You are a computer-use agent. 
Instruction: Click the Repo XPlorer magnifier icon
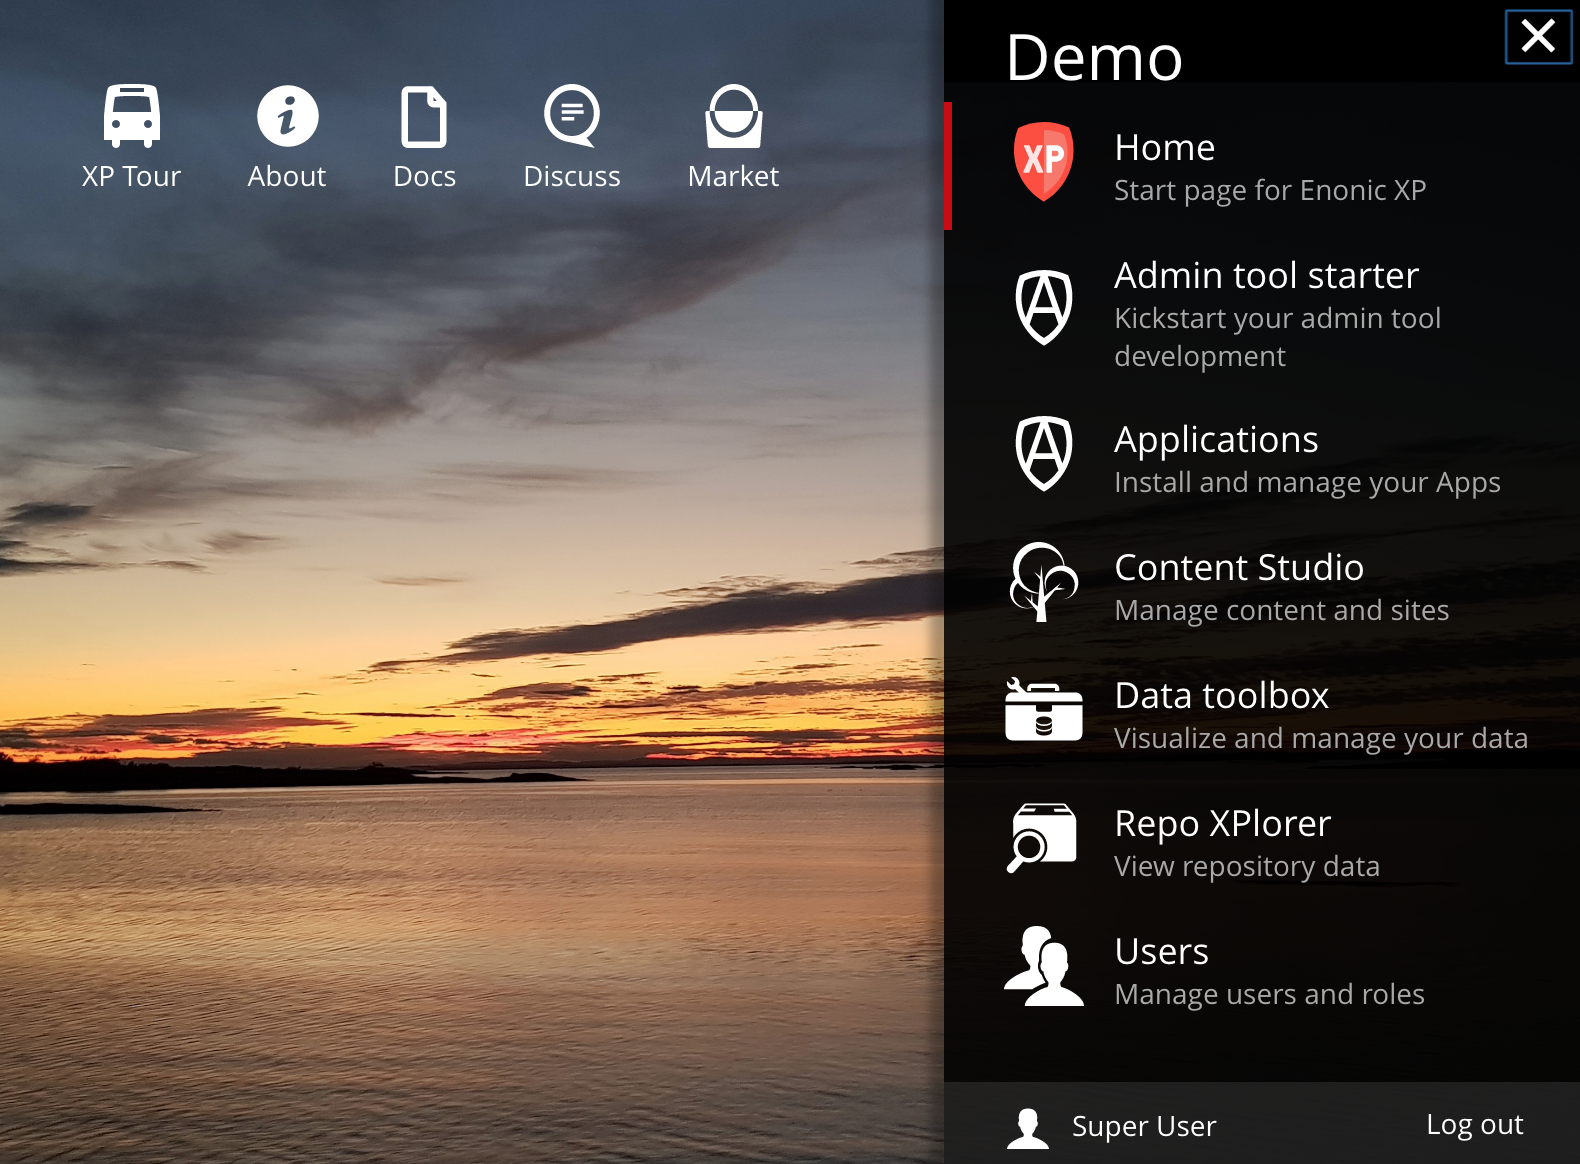(1042, 838)
